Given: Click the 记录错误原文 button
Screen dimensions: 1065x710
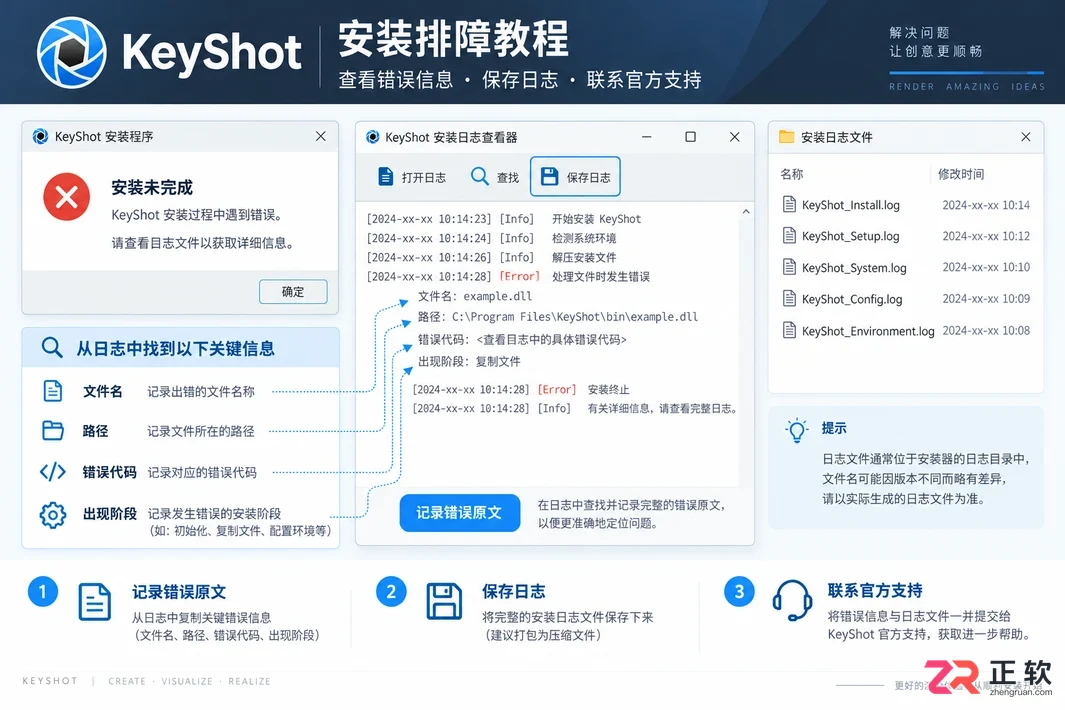Looking at the screenshot, I should 460,513.
